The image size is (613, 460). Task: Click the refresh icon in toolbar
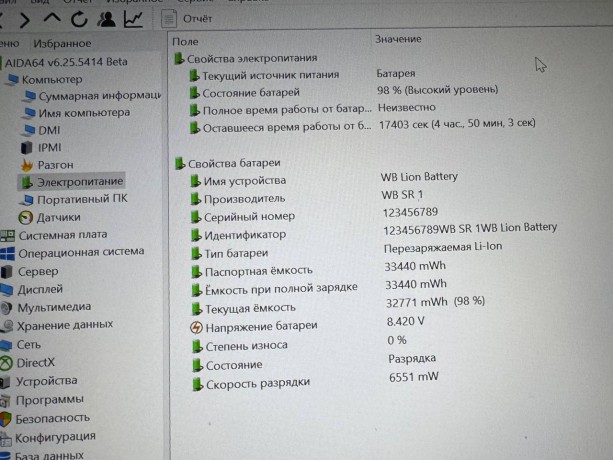(x=79, y=19)
